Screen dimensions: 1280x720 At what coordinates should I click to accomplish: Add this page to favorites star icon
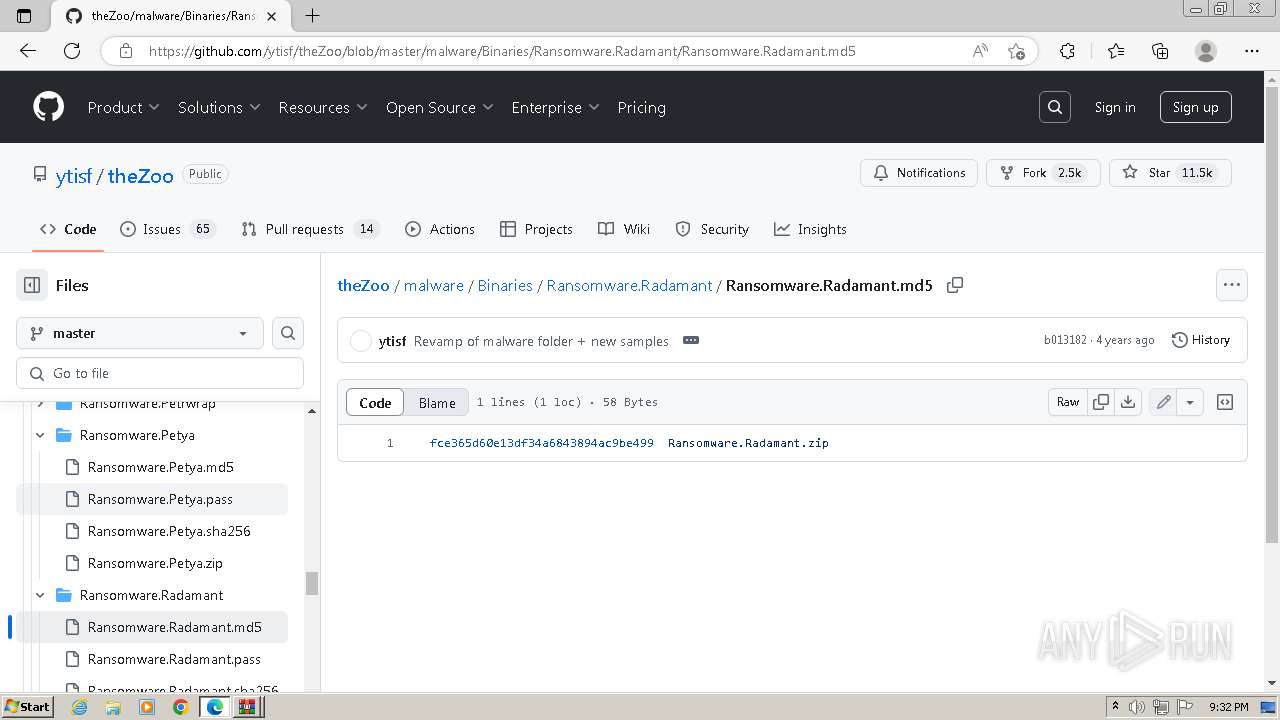1016,51
